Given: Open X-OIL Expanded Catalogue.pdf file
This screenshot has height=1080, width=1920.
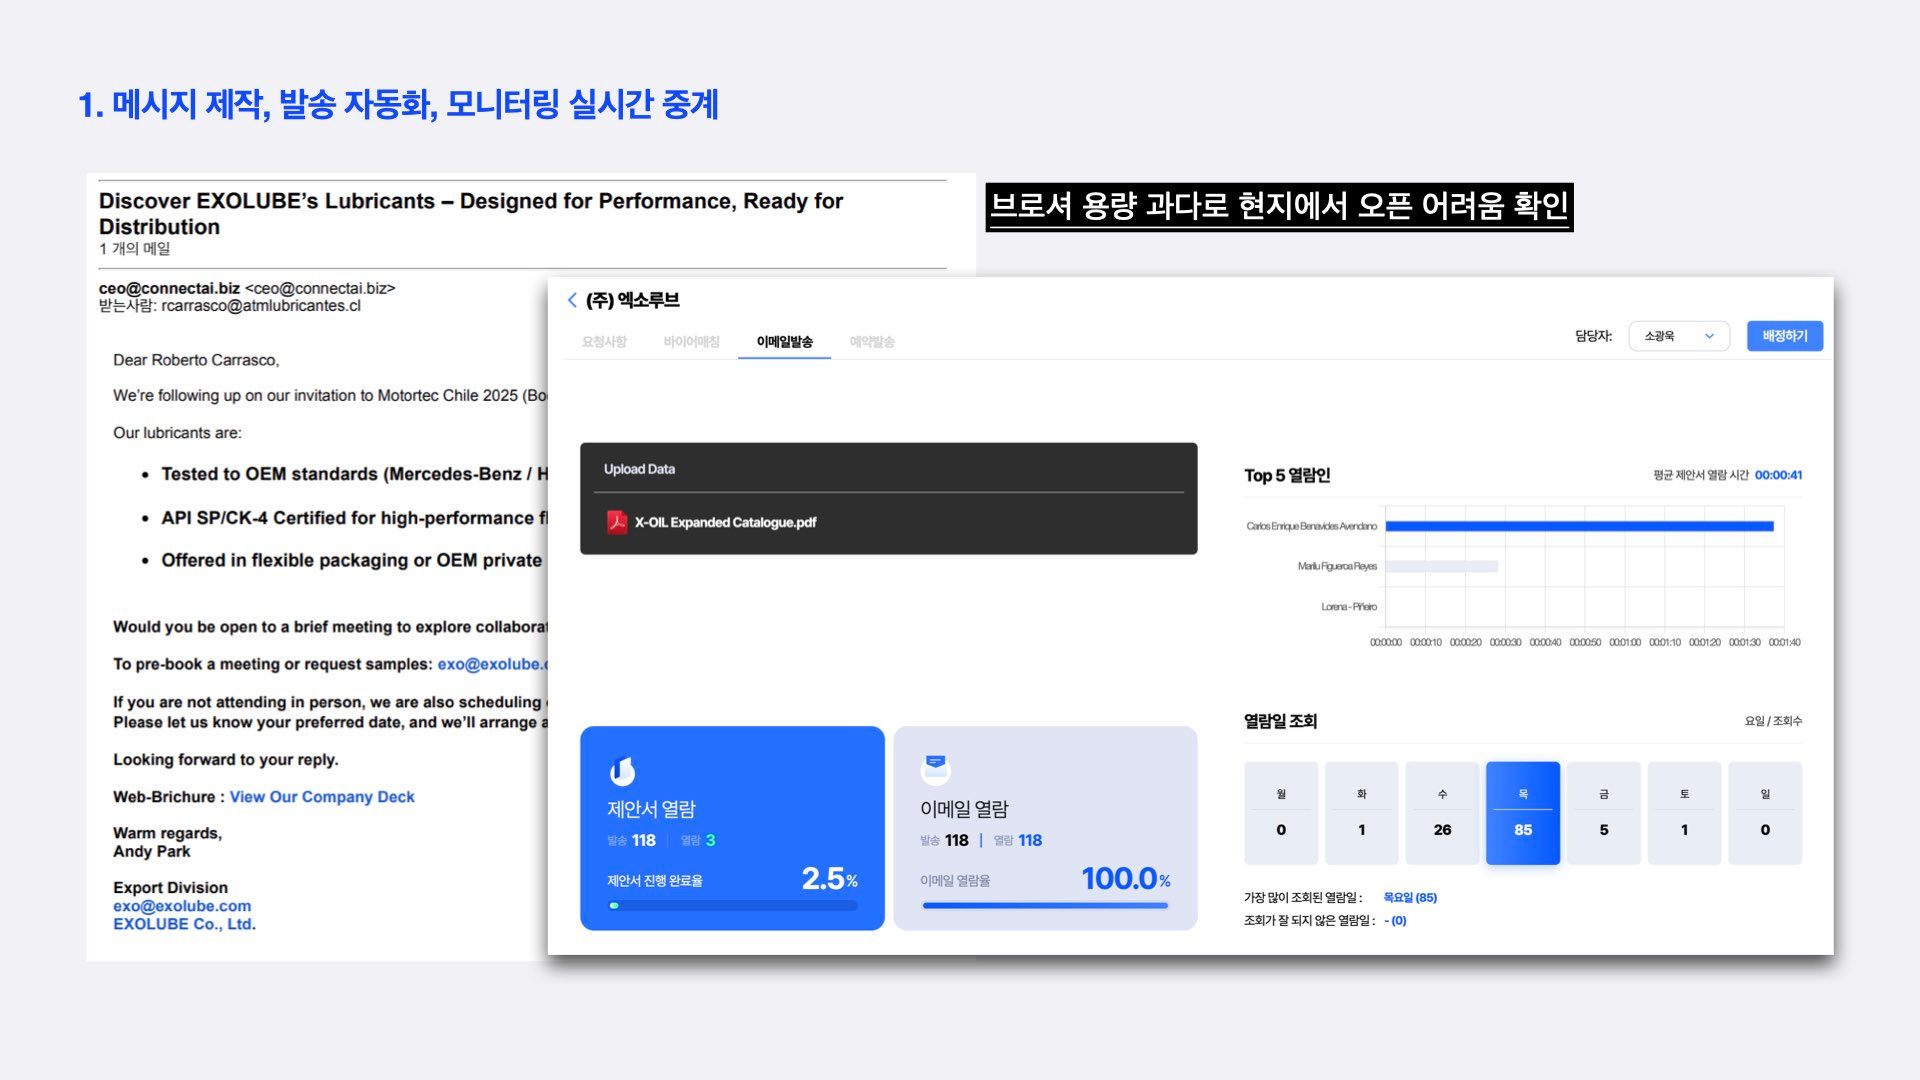Looking at the screenshot, I should pos(725,522).
